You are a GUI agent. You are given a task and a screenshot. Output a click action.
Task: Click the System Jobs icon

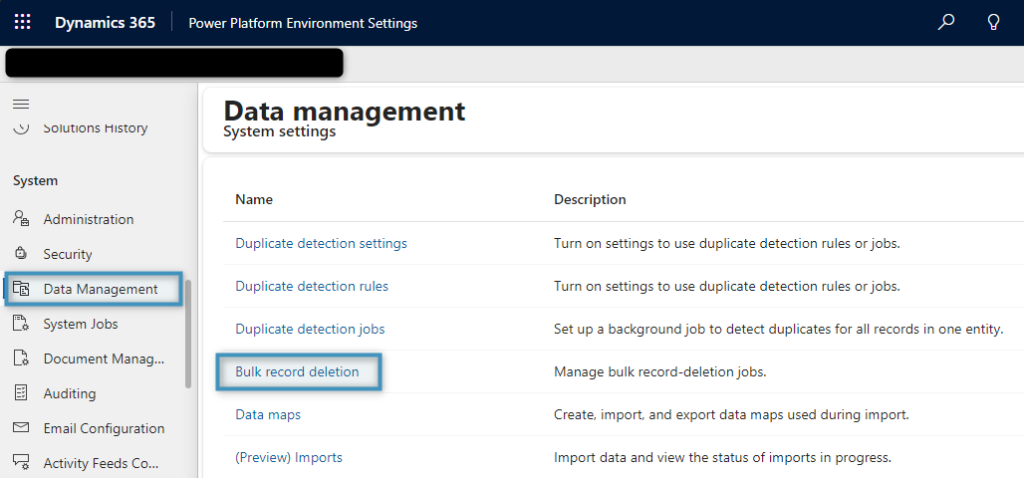tap(22, 324)
